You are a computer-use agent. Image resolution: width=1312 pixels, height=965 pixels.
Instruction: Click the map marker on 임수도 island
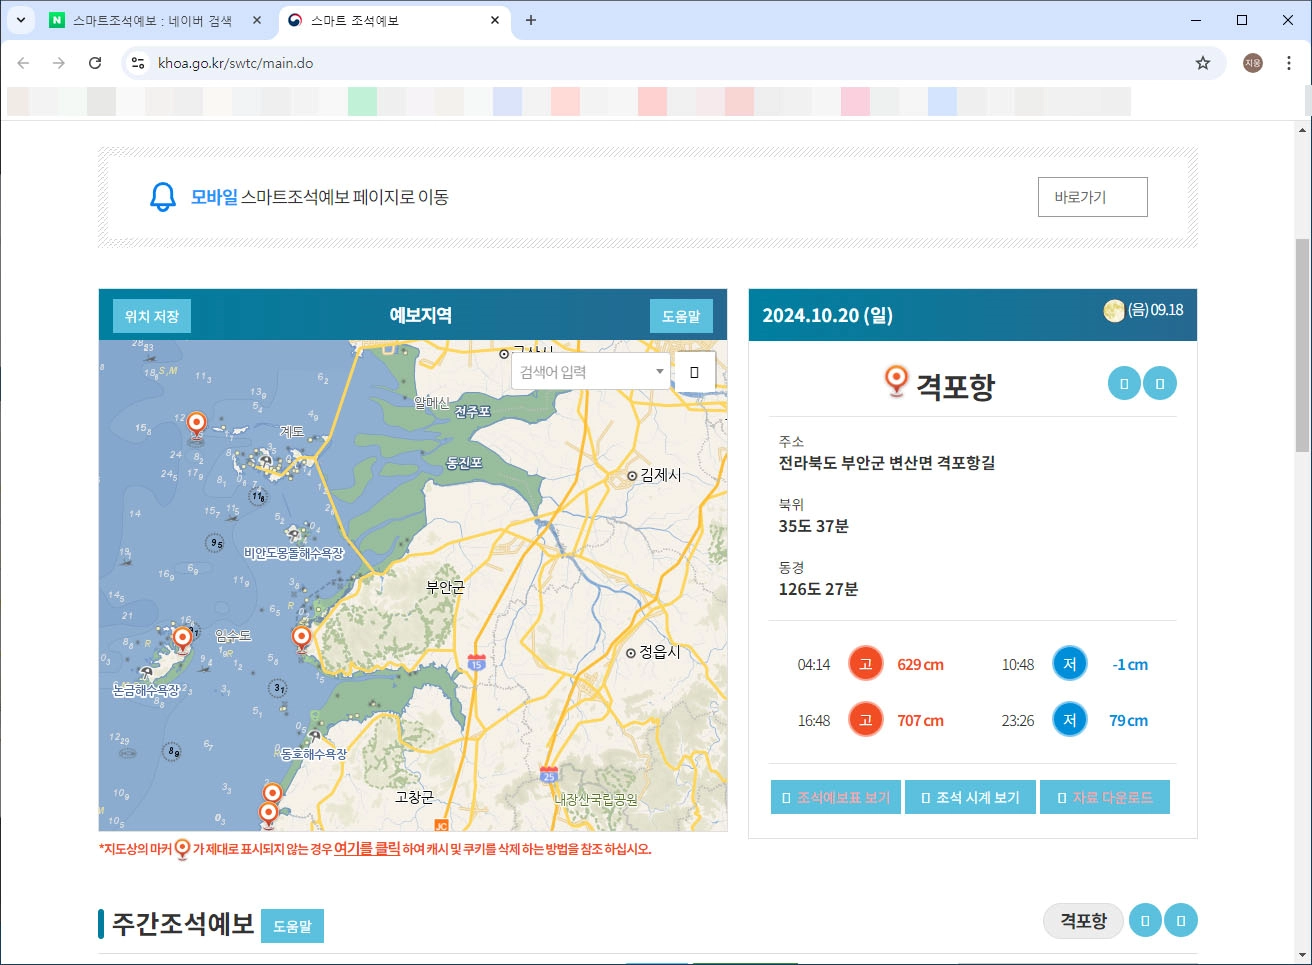183,636
